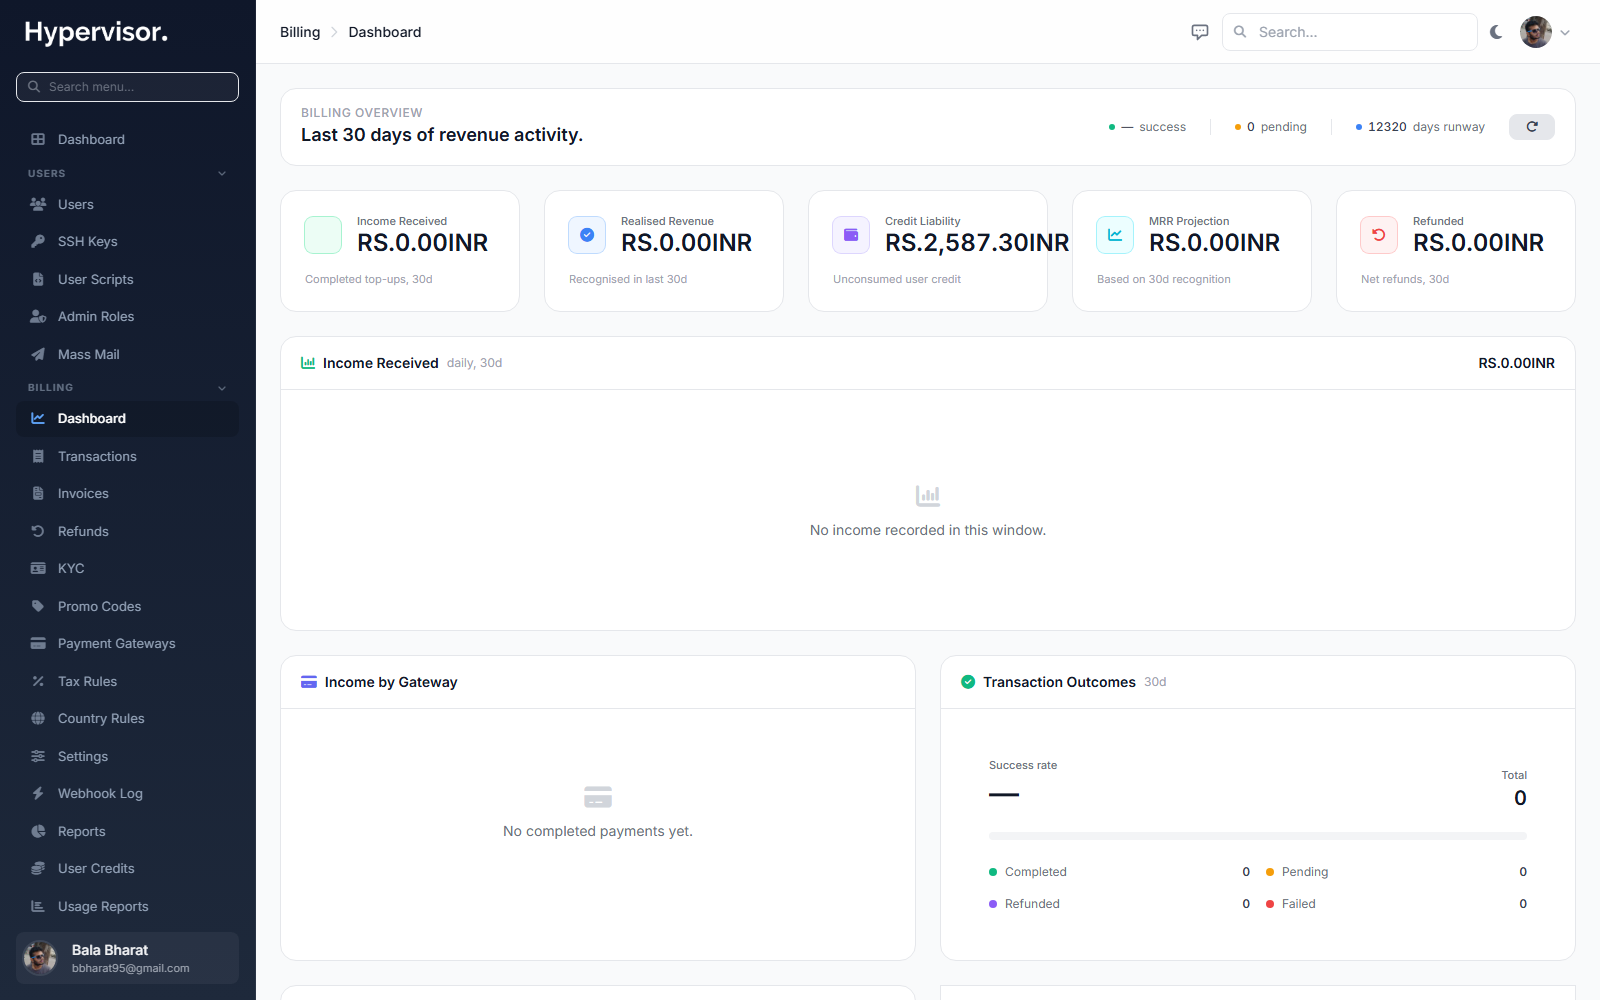Click the Country Rules globe icon

(x=38, y=718)
